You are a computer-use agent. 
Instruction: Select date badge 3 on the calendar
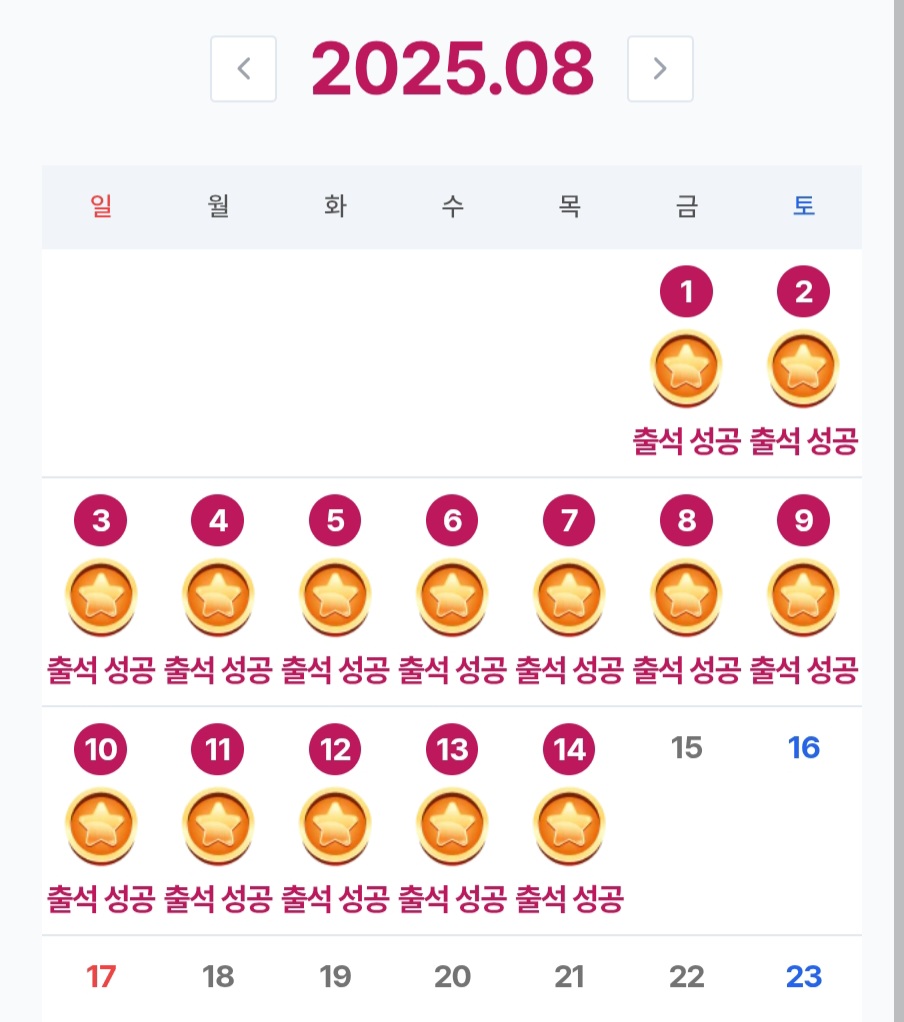click(x=101, y=520)
